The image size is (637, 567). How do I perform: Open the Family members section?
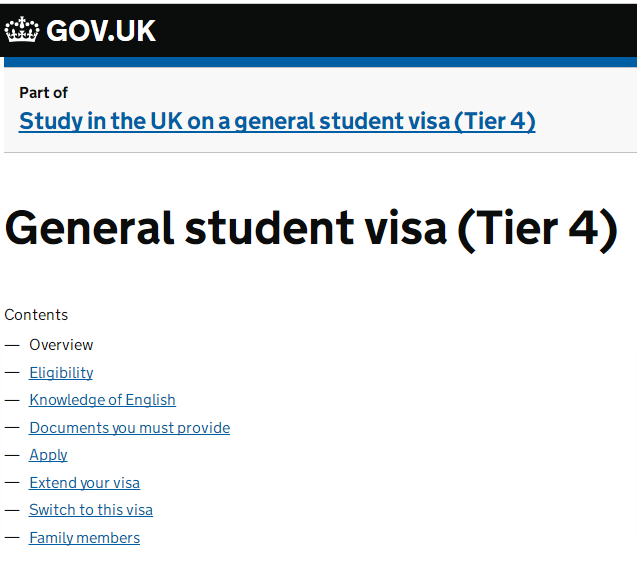[x=84, y=538]
